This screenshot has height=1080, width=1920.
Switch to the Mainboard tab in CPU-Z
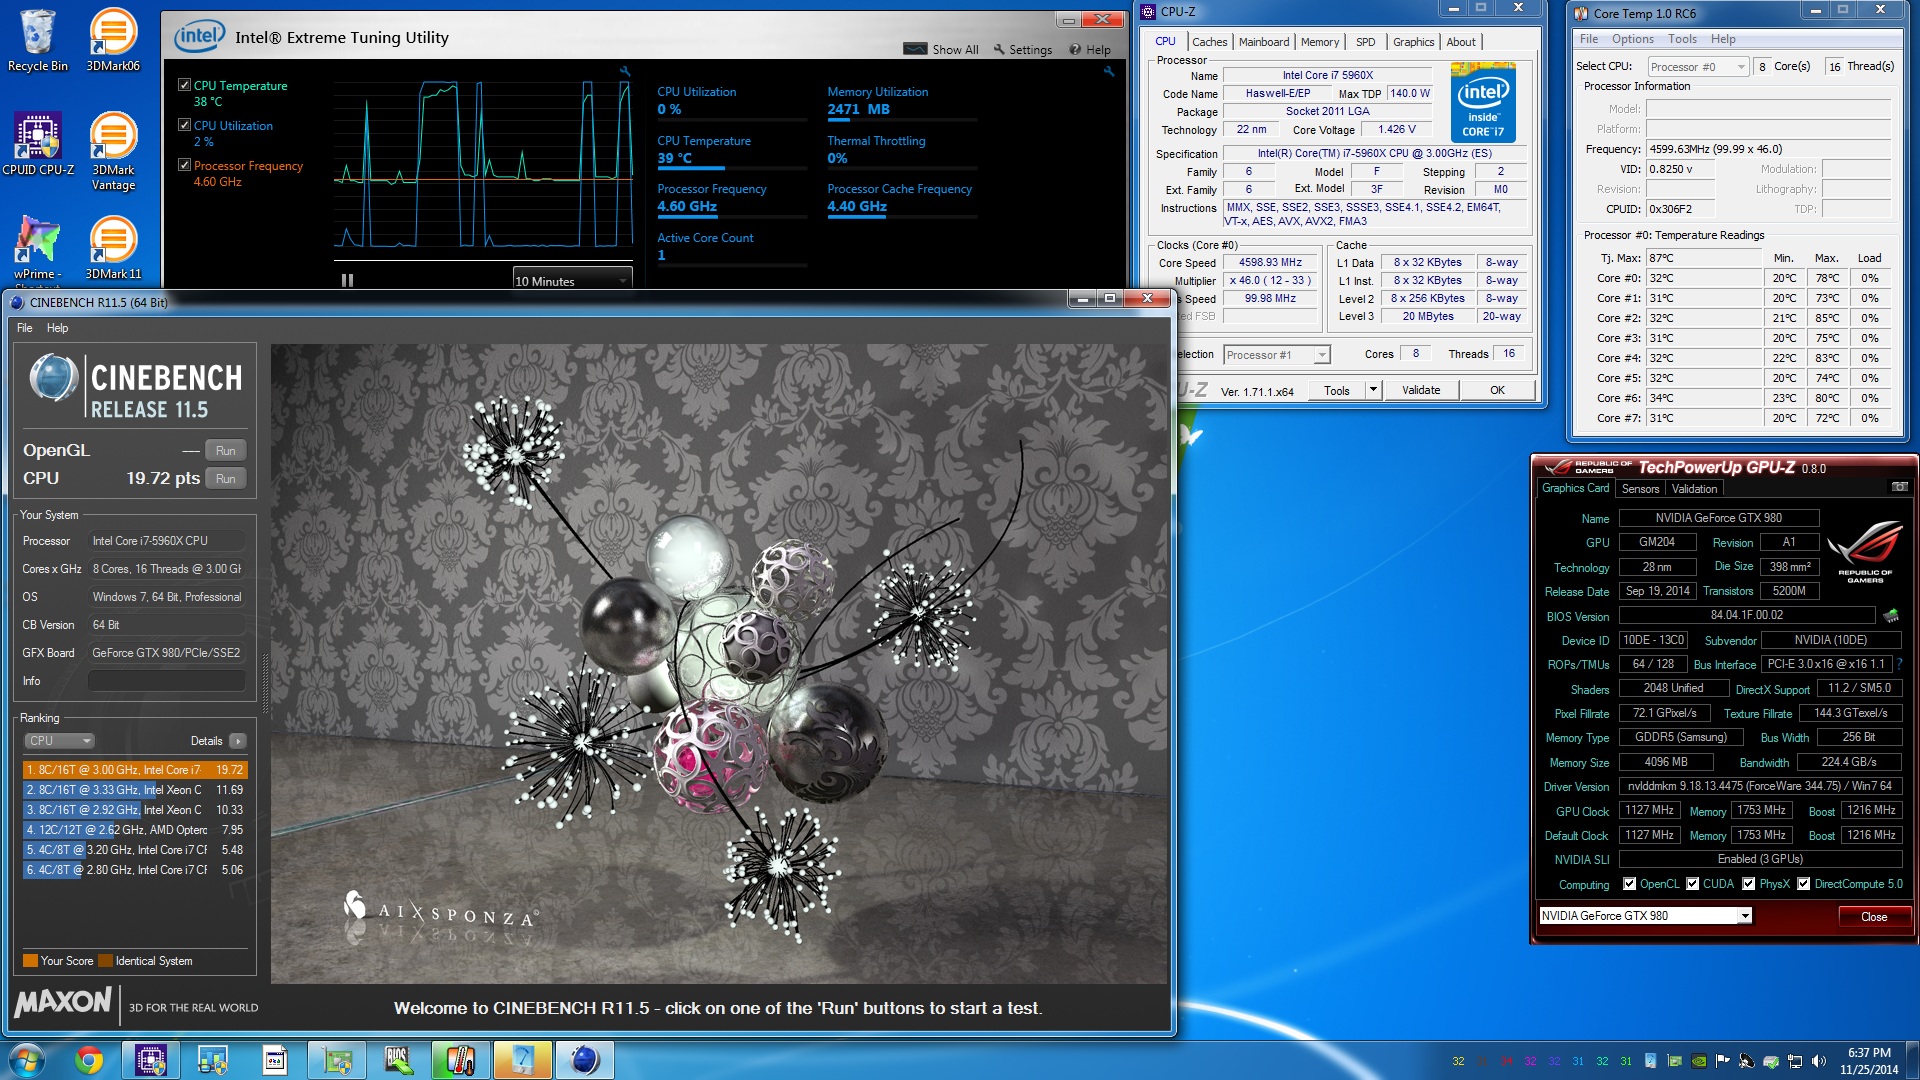point(1264,42)
